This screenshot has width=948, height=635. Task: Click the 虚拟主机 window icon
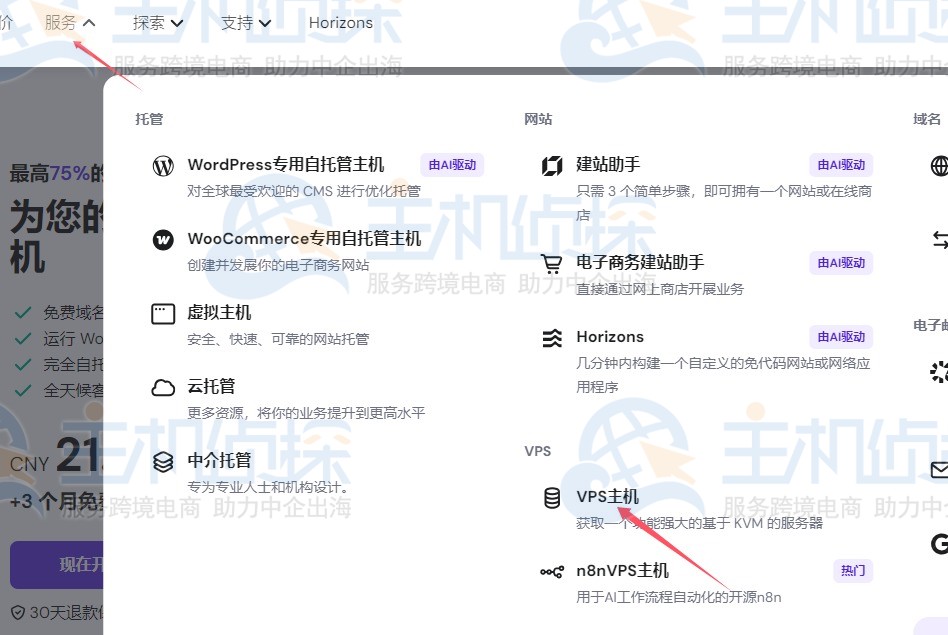[163, 314]
